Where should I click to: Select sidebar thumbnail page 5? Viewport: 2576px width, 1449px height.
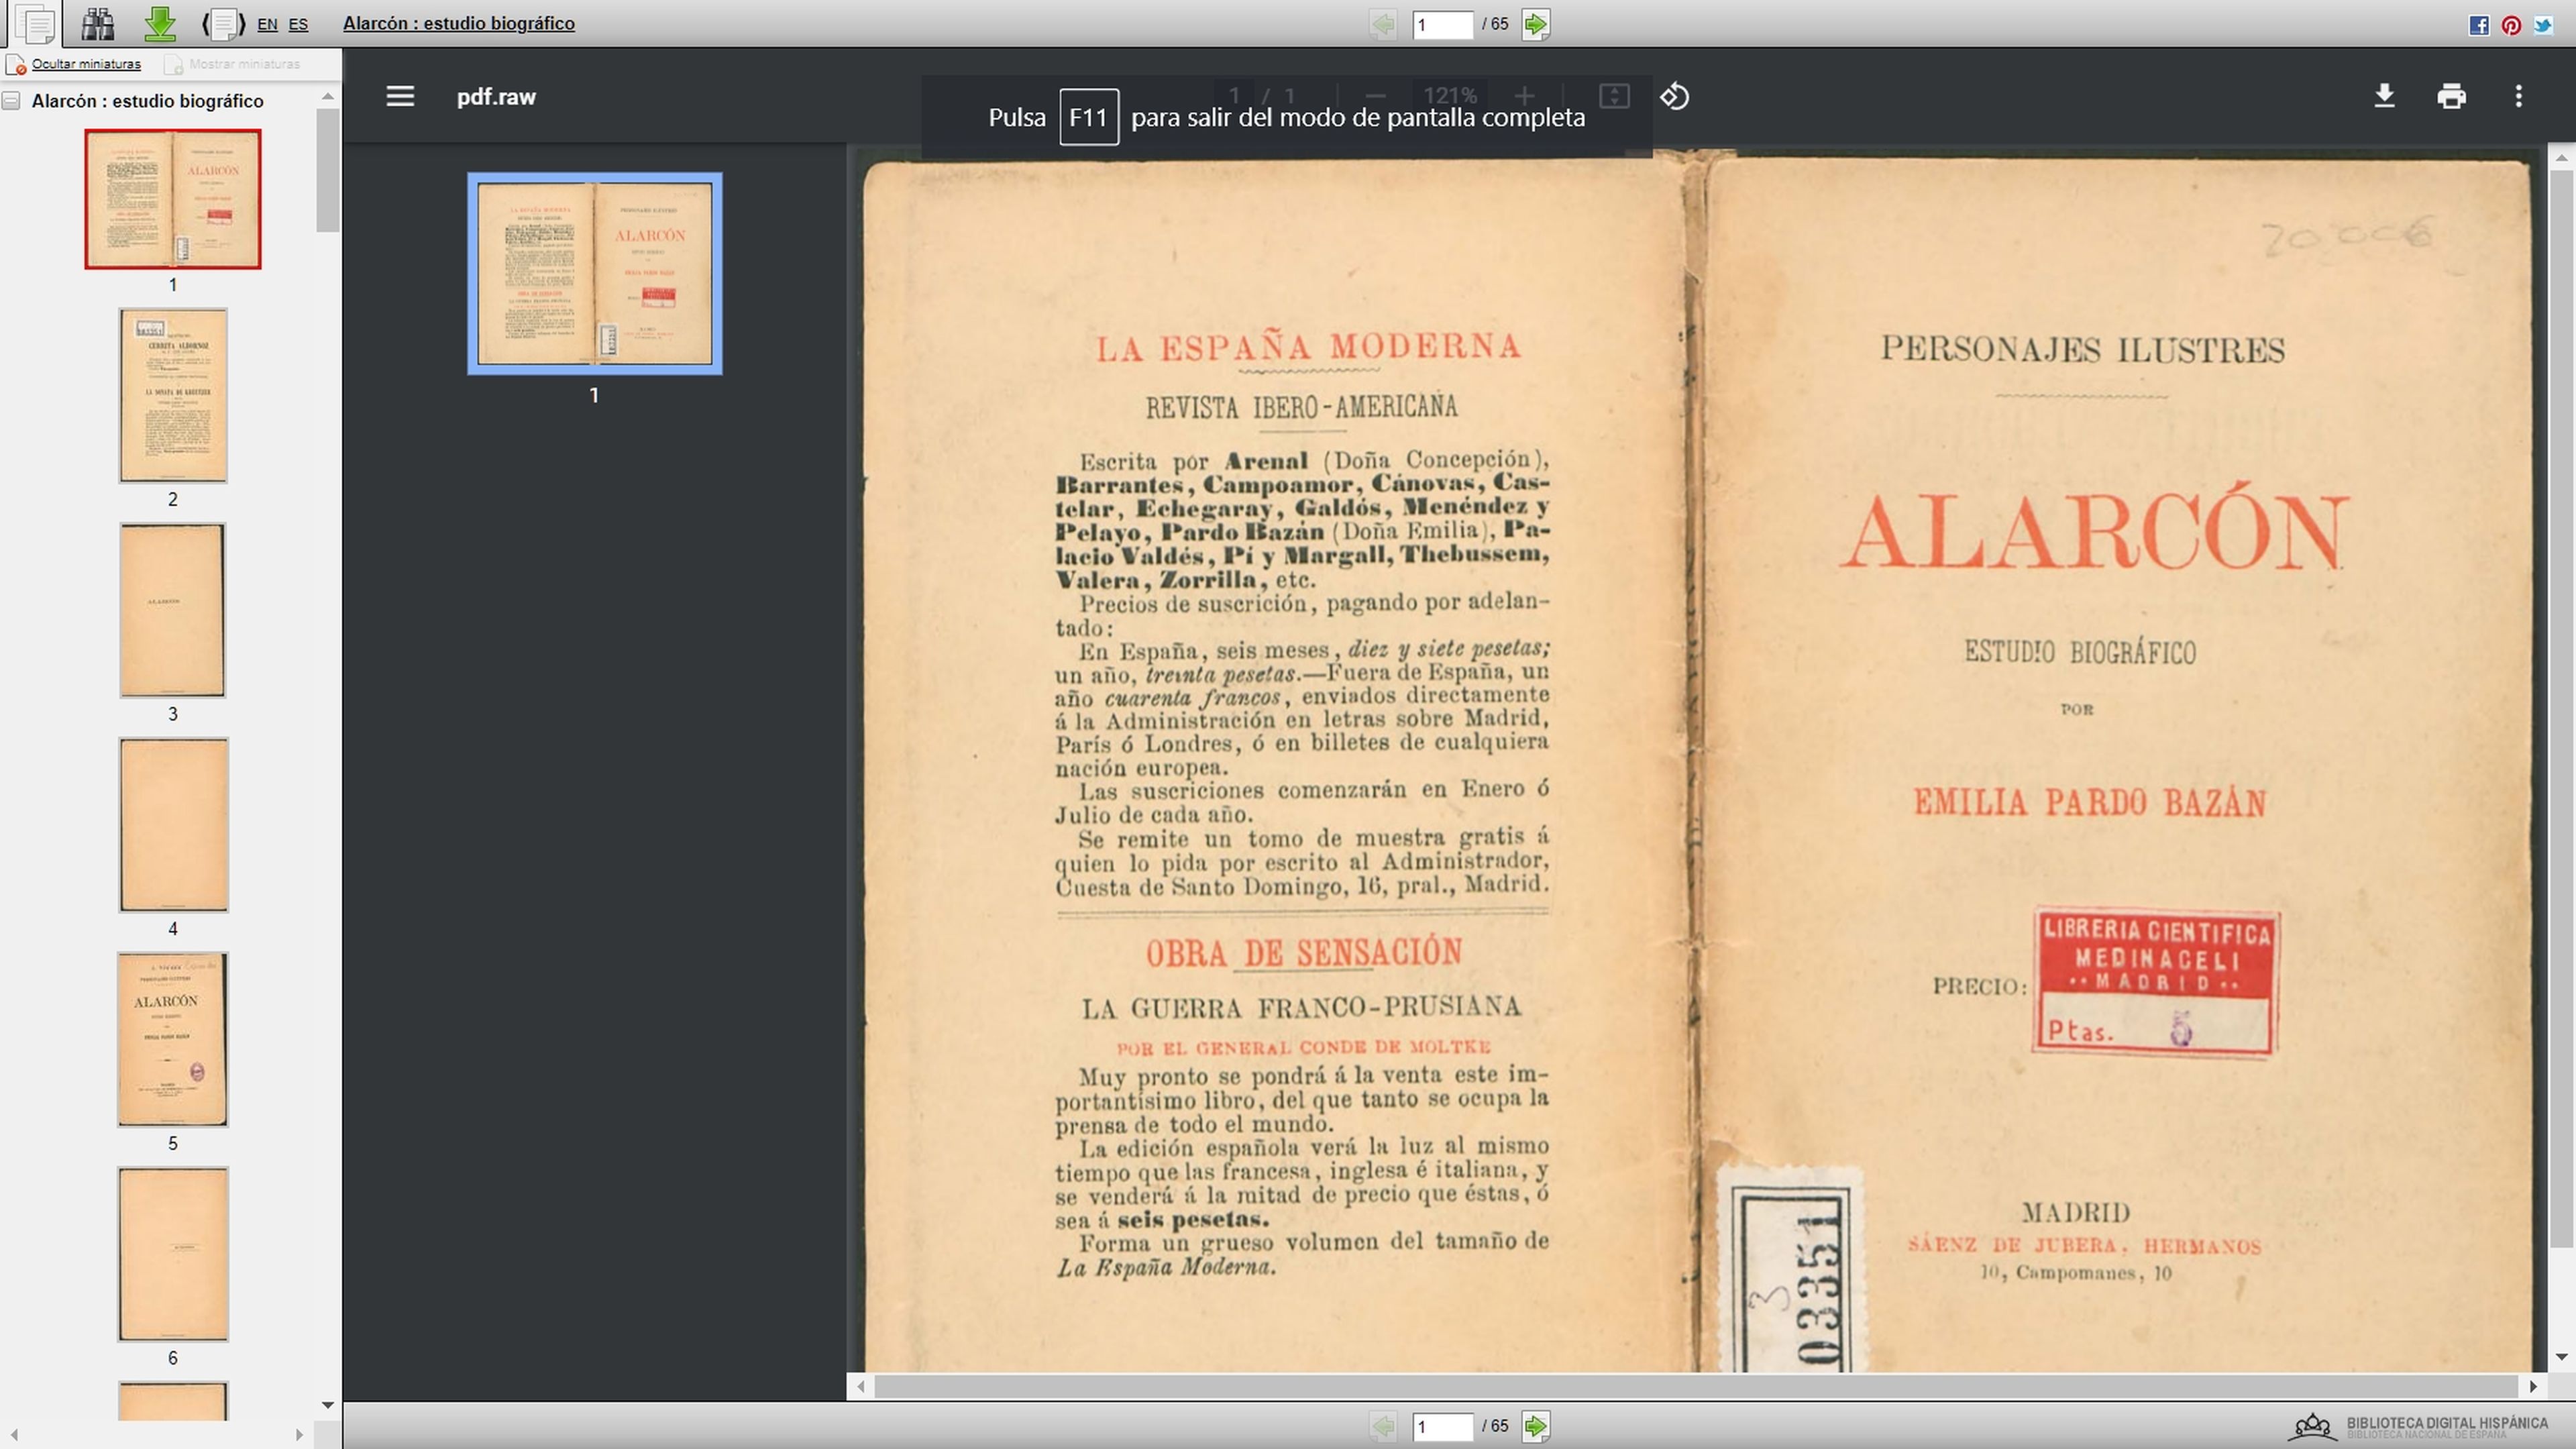click(173, 1040)
